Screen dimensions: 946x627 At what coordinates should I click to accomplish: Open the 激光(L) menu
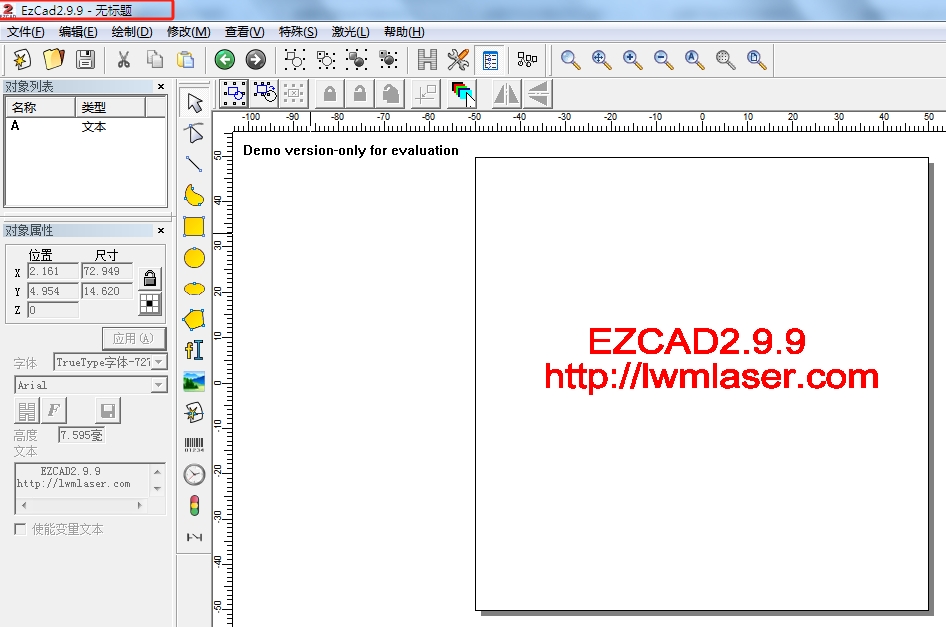point(351,32)
